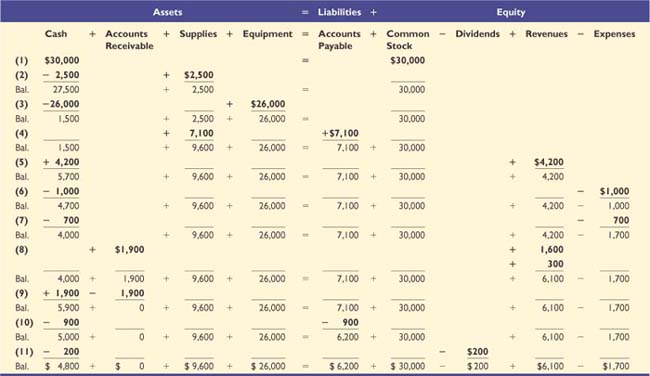The height and width of the screenshot is (376, 650).
Task: Select the Equipment column heading
Action: (x=267, y=34)
